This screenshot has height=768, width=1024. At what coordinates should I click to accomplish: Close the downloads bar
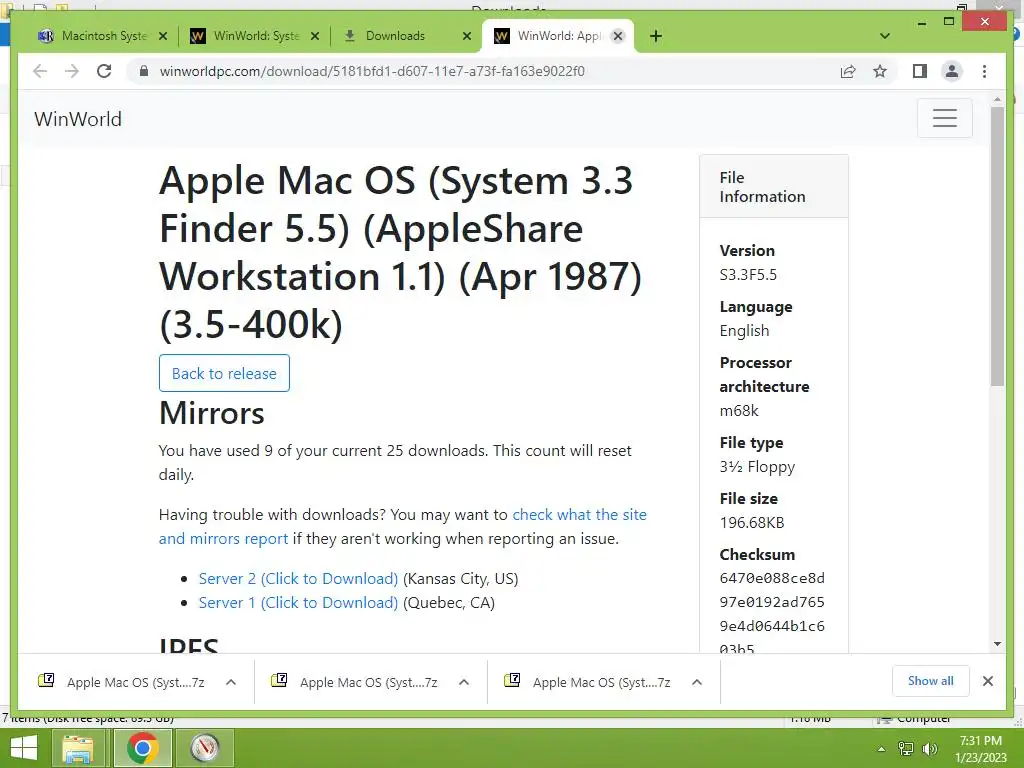pyautogui.click(x=988, y=681)
